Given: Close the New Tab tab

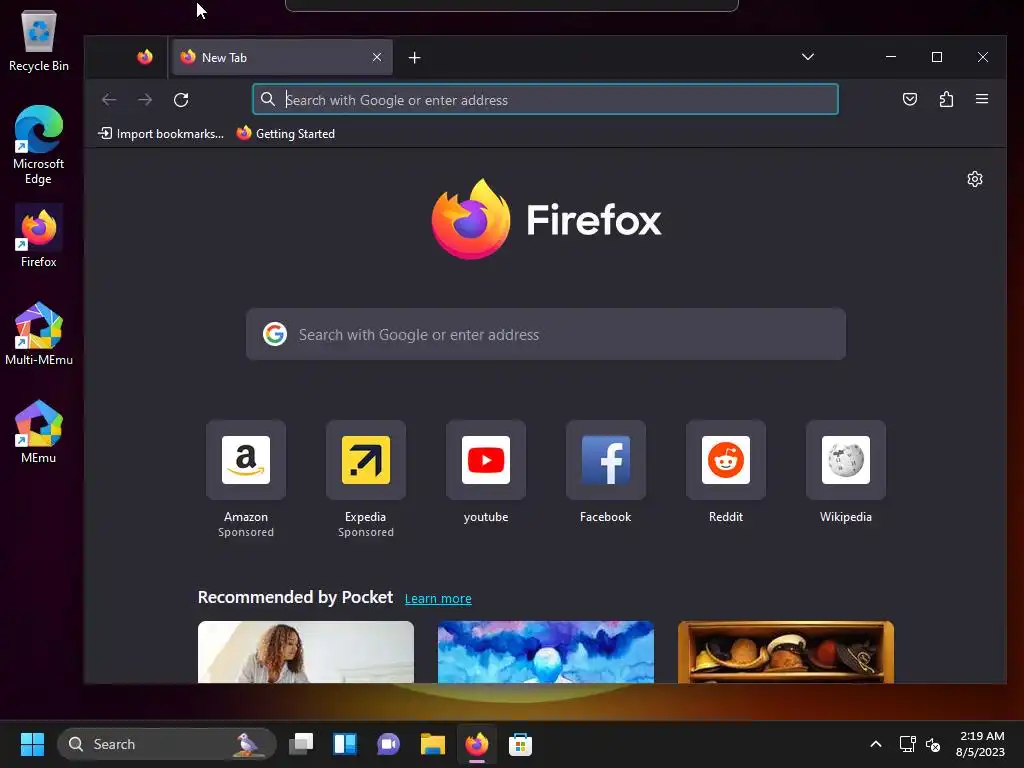Looking at the screenshot, I should 377,57.
